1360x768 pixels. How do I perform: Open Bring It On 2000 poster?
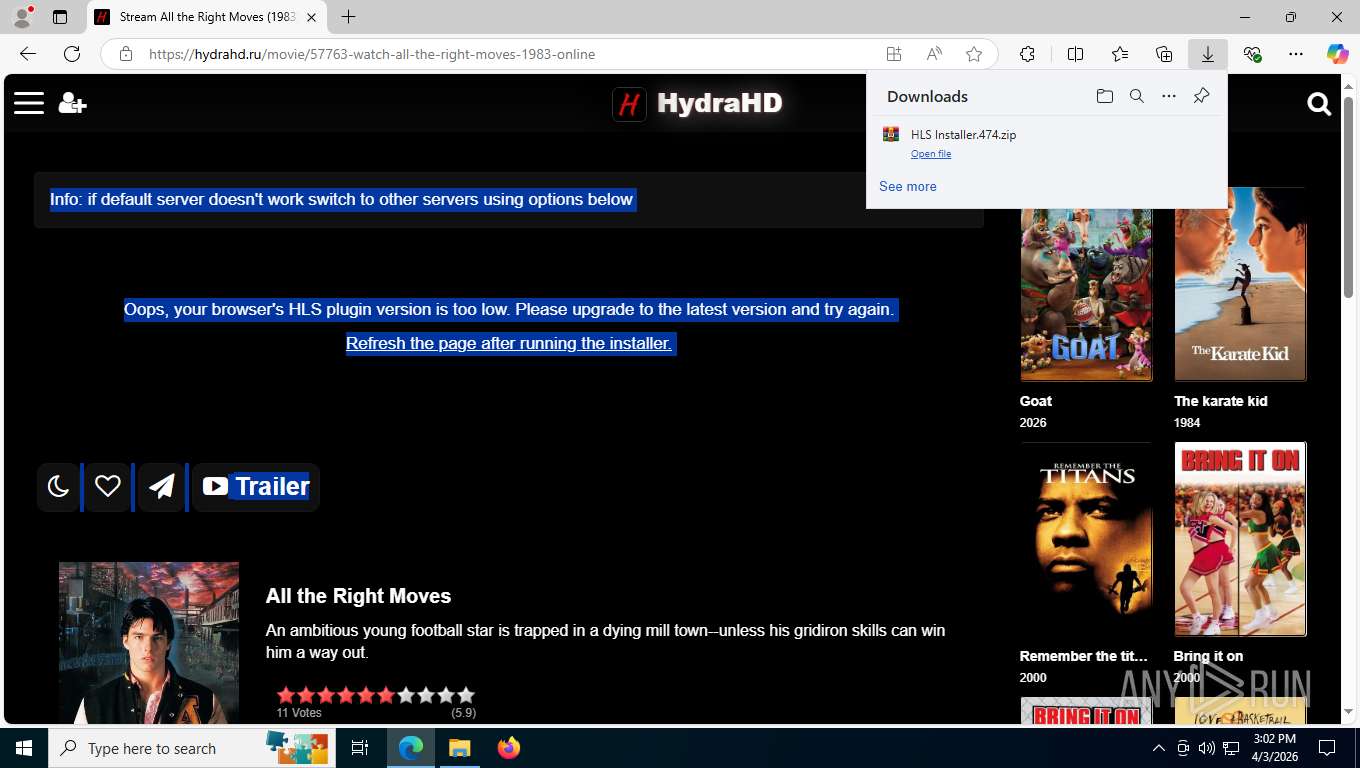click(1240, 539)
